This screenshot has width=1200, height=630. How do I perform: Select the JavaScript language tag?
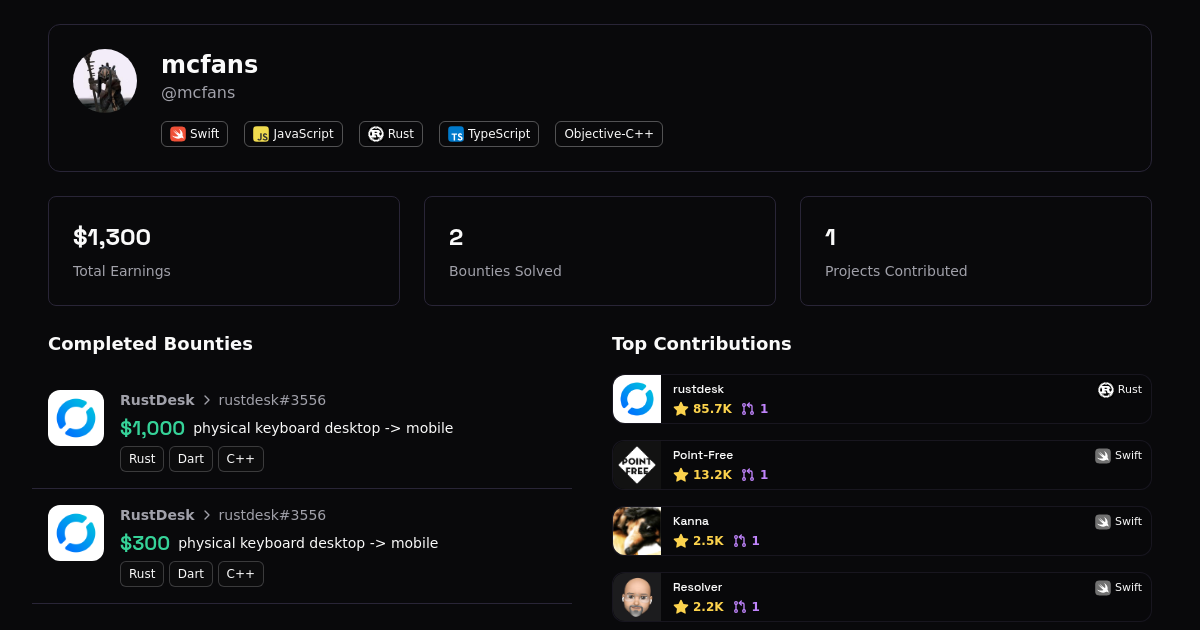coord(293,134)
